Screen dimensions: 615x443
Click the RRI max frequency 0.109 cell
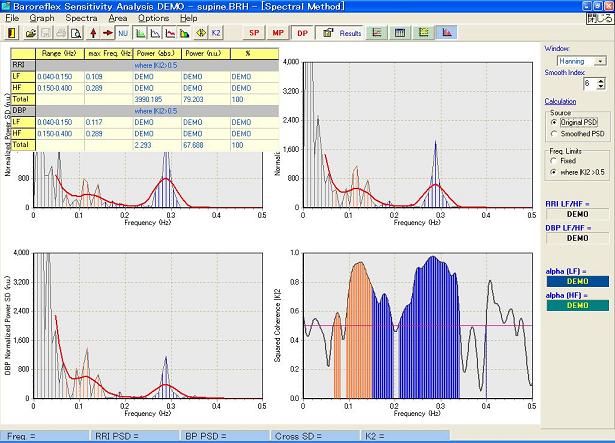point(109,77)
